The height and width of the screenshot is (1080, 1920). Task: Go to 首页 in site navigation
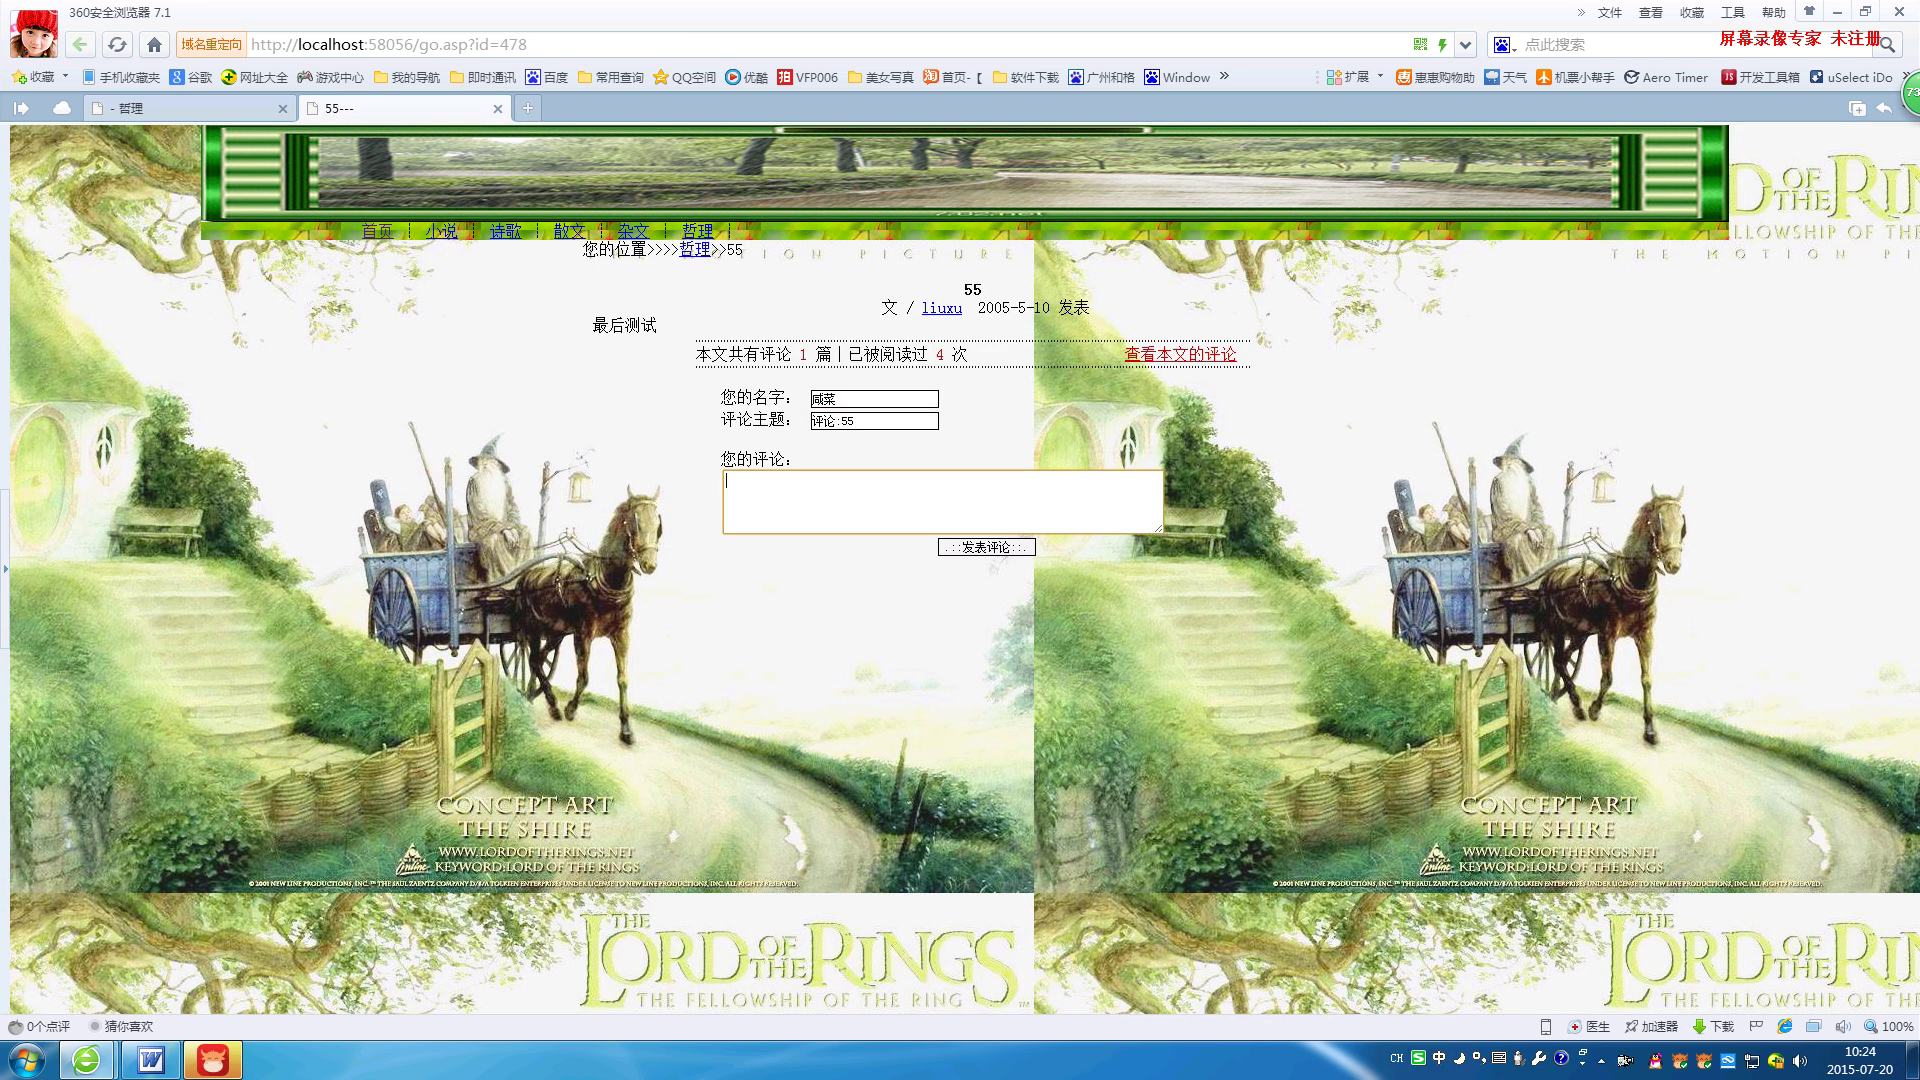click(377, 231)
